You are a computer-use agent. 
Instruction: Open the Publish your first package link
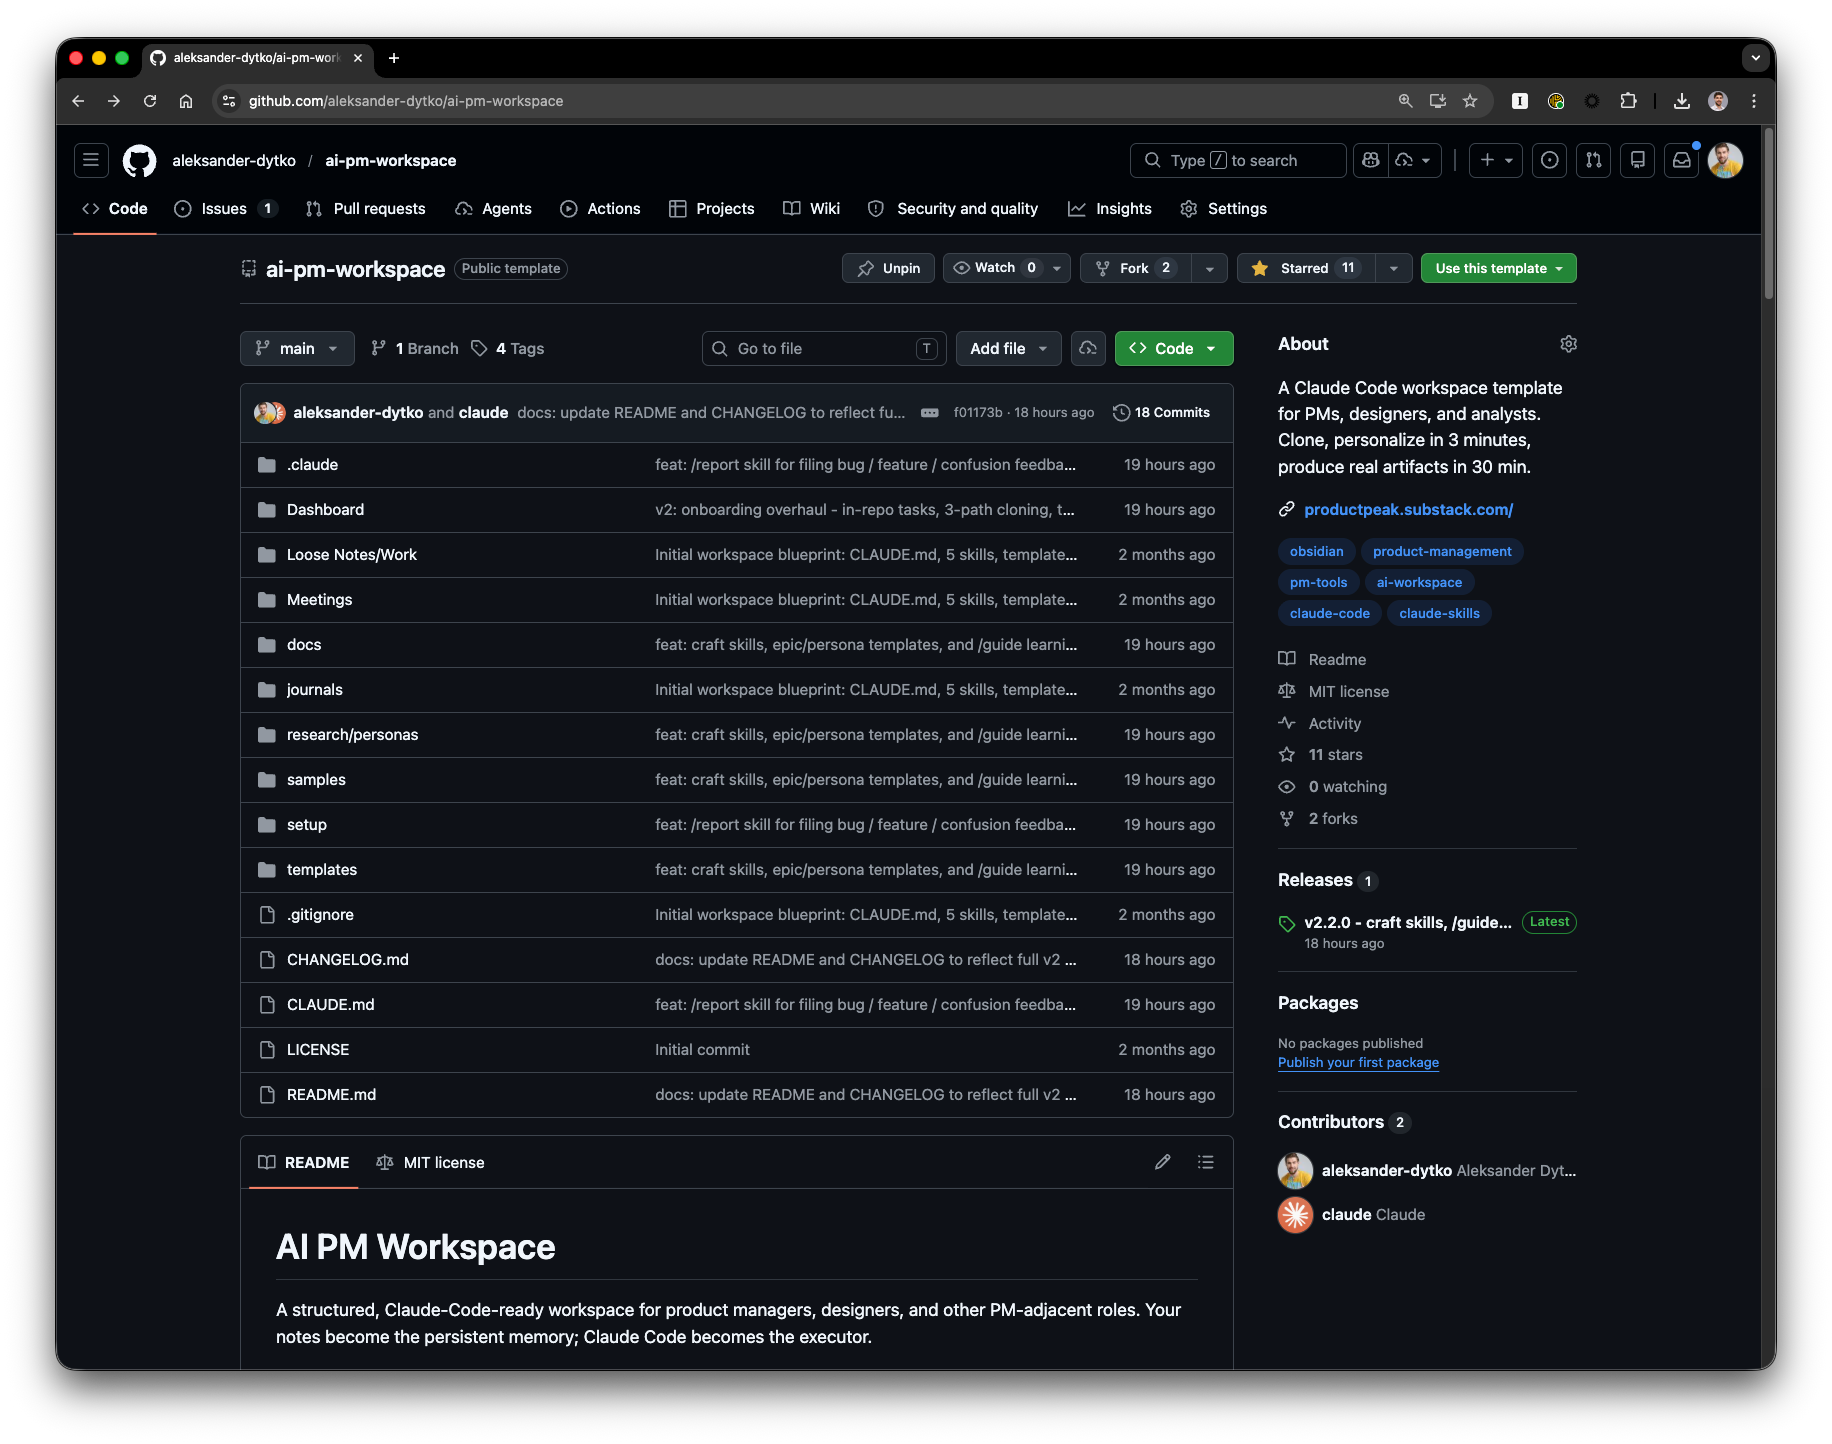(x=1358, y=1062)
